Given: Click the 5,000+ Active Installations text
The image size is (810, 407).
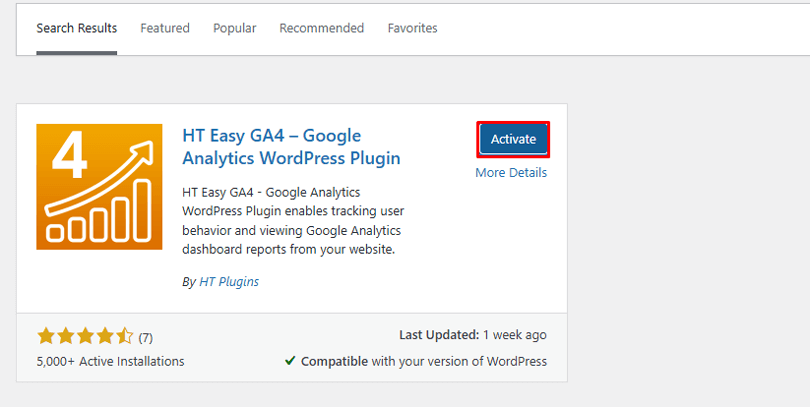Looking at the screenshot, I should click(110, 361).
